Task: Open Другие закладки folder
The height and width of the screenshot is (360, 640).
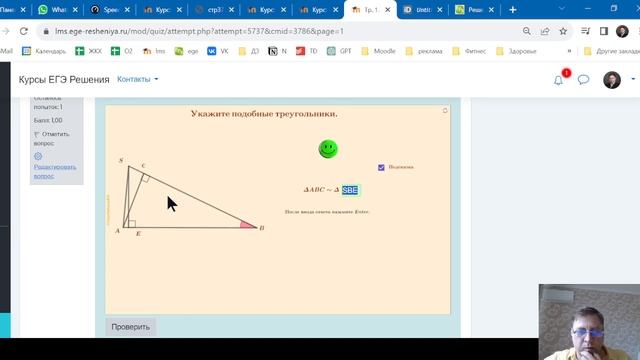Action: click(612, 51)
